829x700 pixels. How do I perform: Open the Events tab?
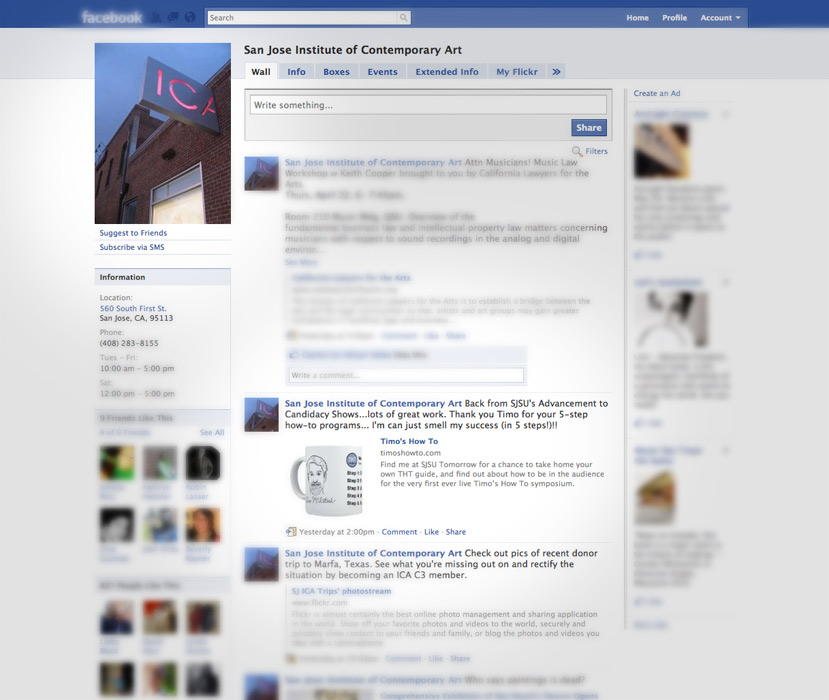point(382,72)
